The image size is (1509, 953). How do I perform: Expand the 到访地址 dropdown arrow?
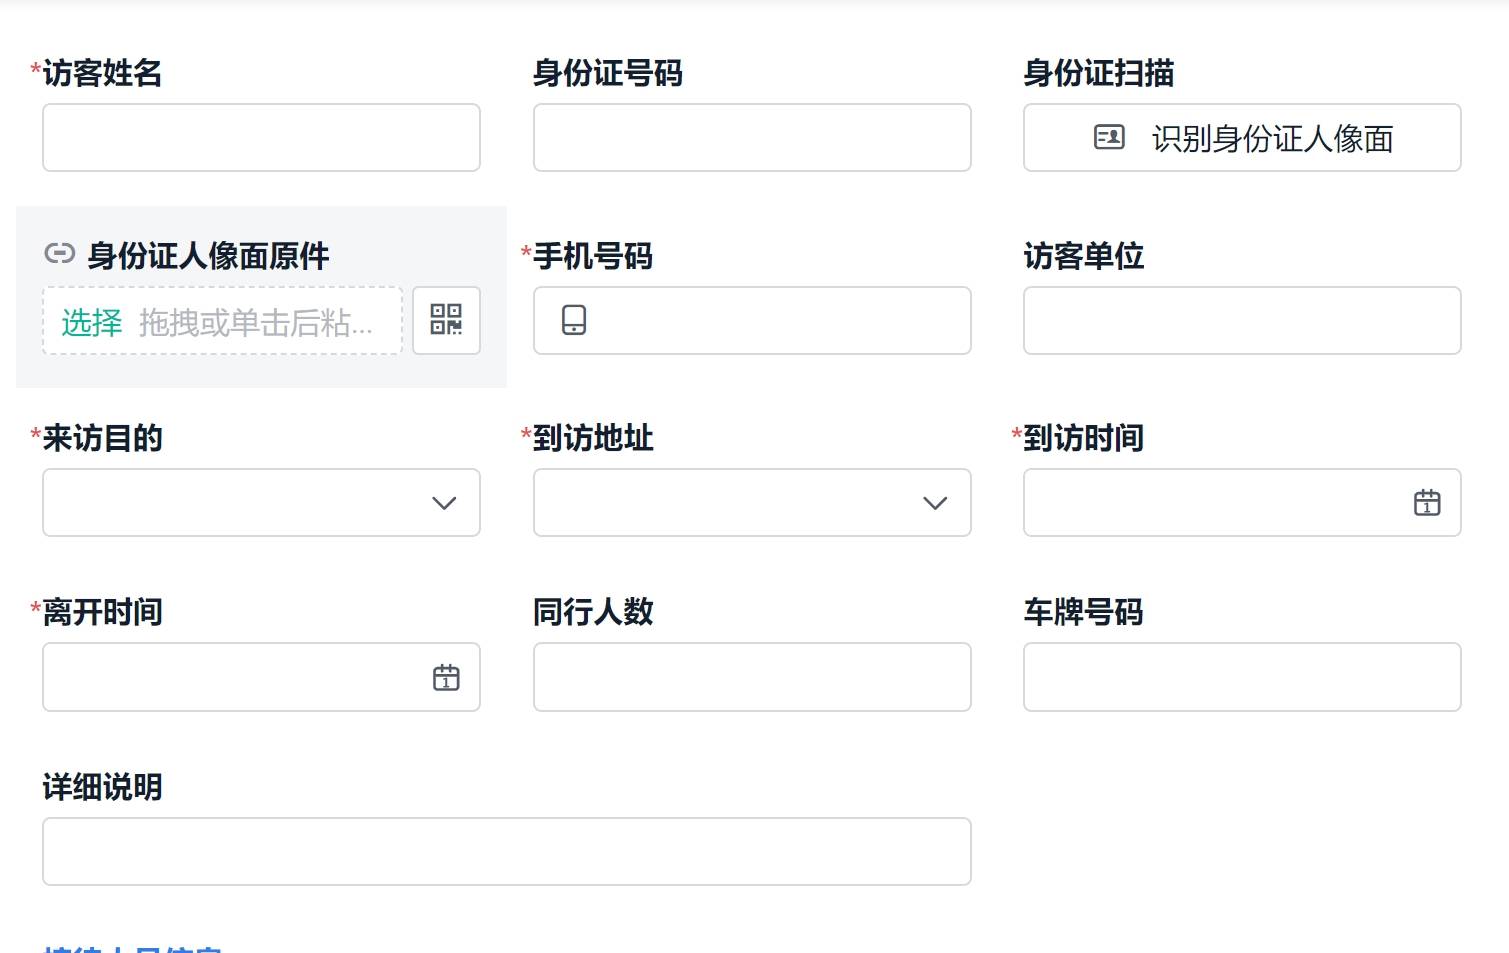coord(935,503)
